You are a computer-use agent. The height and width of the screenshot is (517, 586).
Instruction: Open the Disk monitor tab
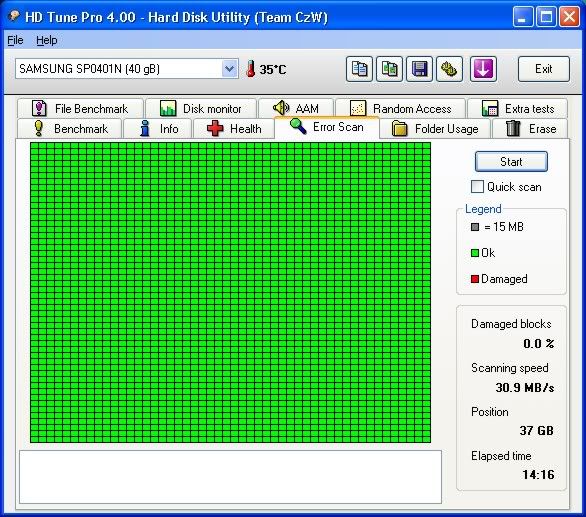coord(201,109)
